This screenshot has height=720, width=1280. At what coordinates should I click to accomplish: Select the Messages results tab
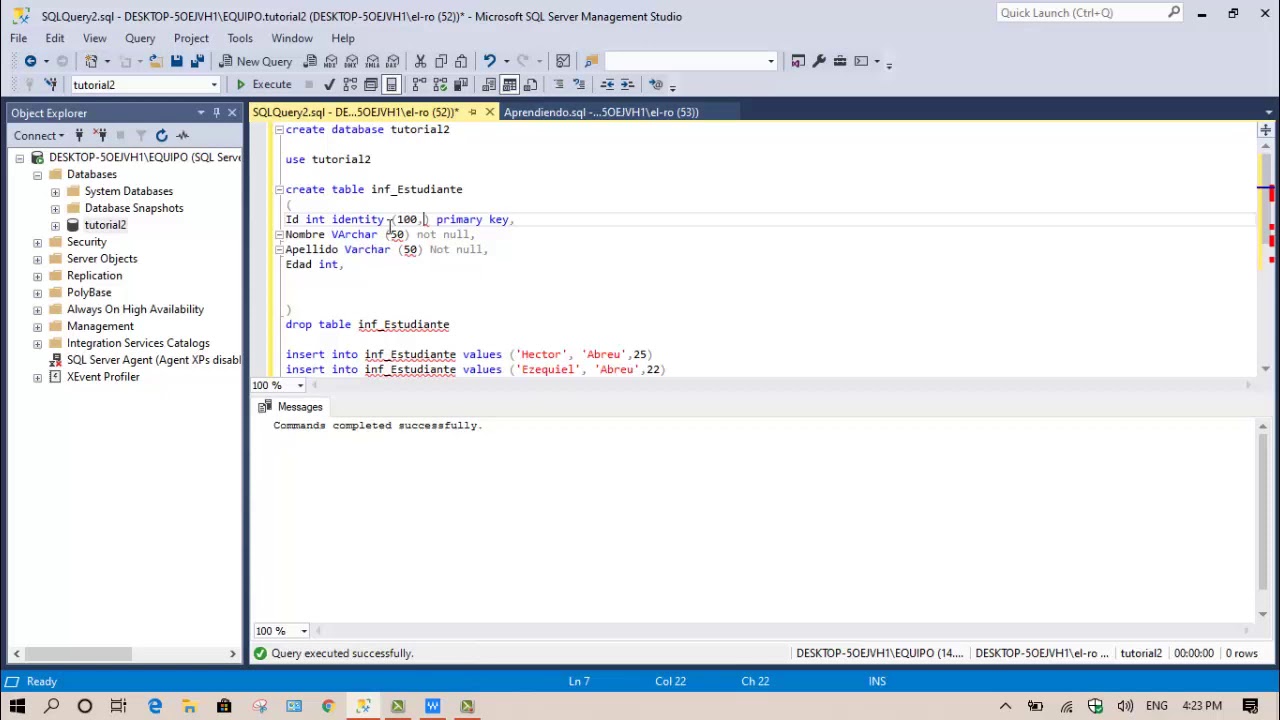291,407
